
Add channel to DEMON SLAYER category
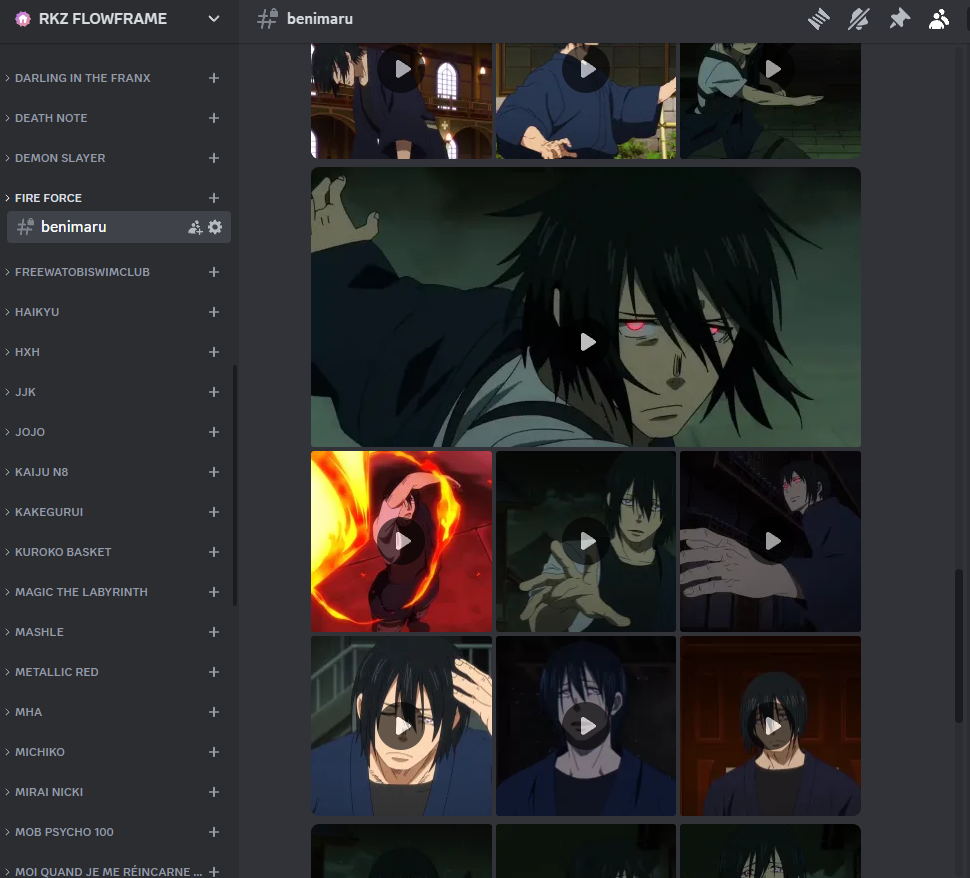[214, 158]
